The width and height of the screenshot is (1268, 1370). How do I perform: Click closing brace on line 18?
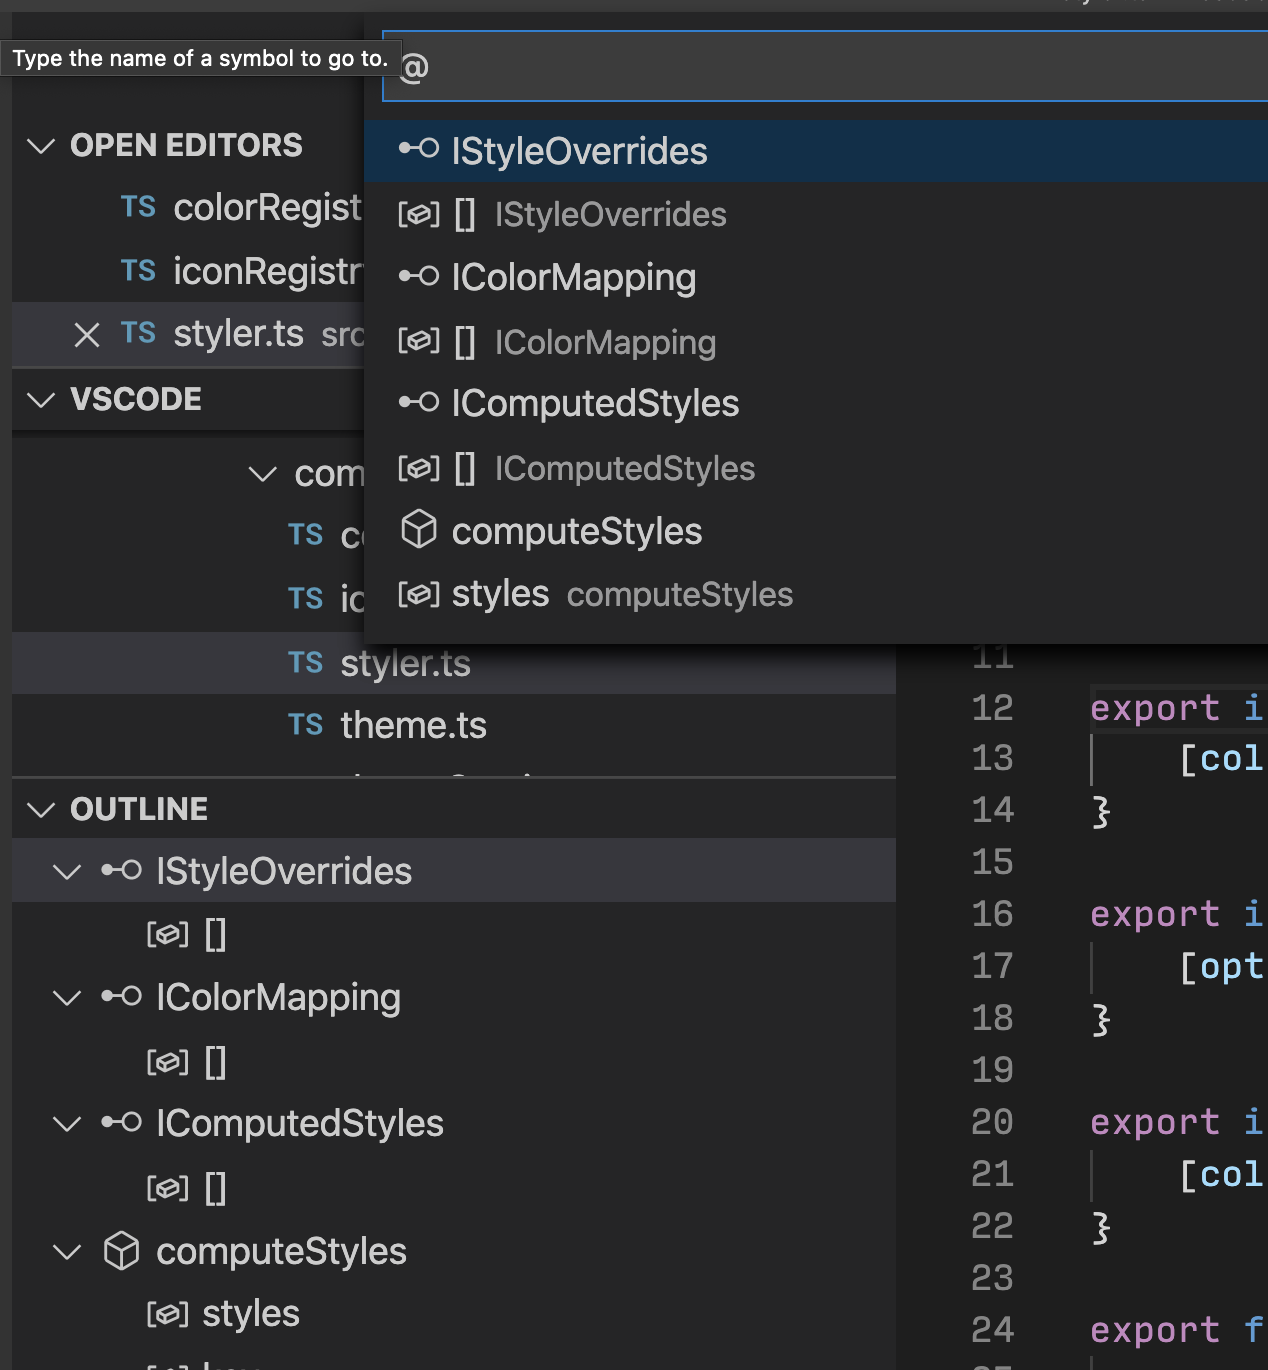click(x=1101, y=1019)
